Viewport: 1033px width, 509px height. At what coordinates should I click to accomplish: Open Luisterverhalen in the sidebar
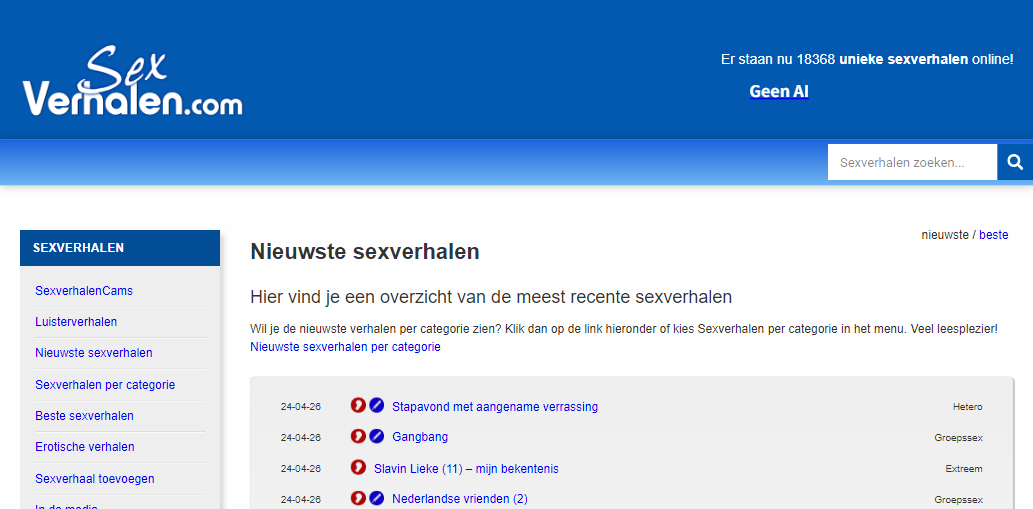(76, 322)
